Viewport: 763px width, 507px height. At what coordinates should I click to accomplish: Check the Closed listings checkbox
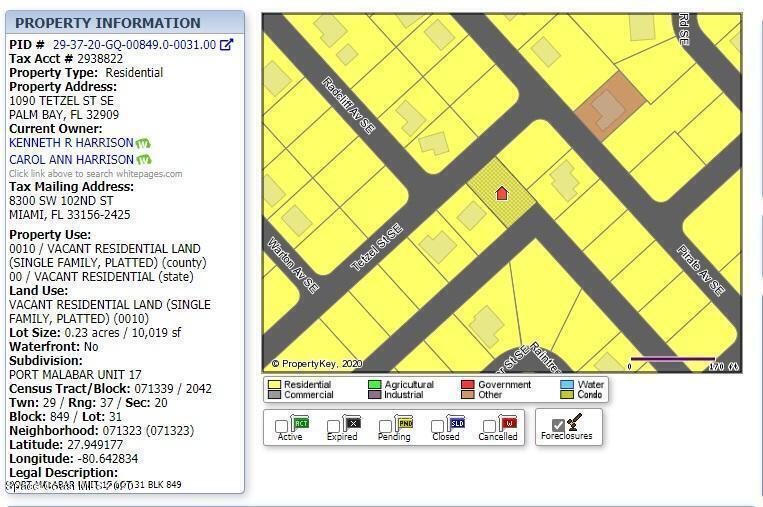437,427
